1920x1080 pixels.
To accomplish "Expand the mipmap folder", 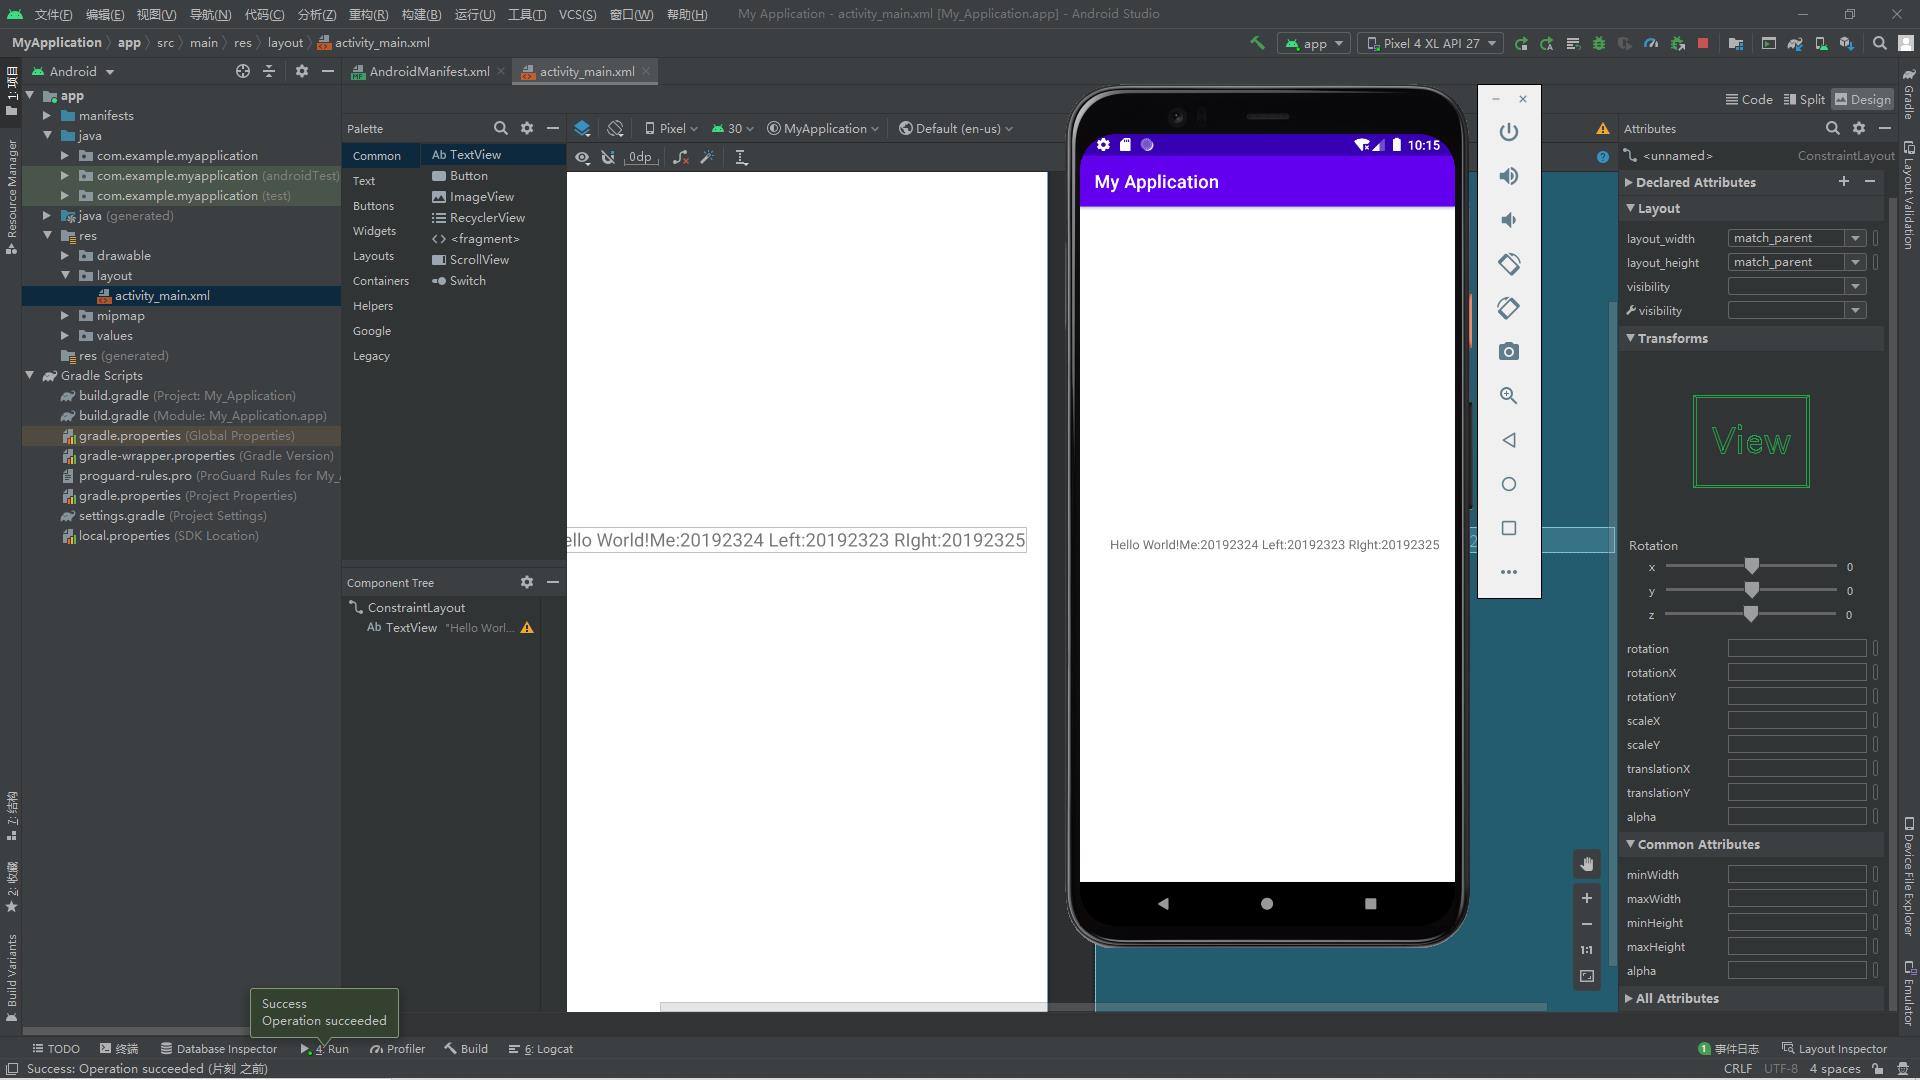I will pos(65,316).
